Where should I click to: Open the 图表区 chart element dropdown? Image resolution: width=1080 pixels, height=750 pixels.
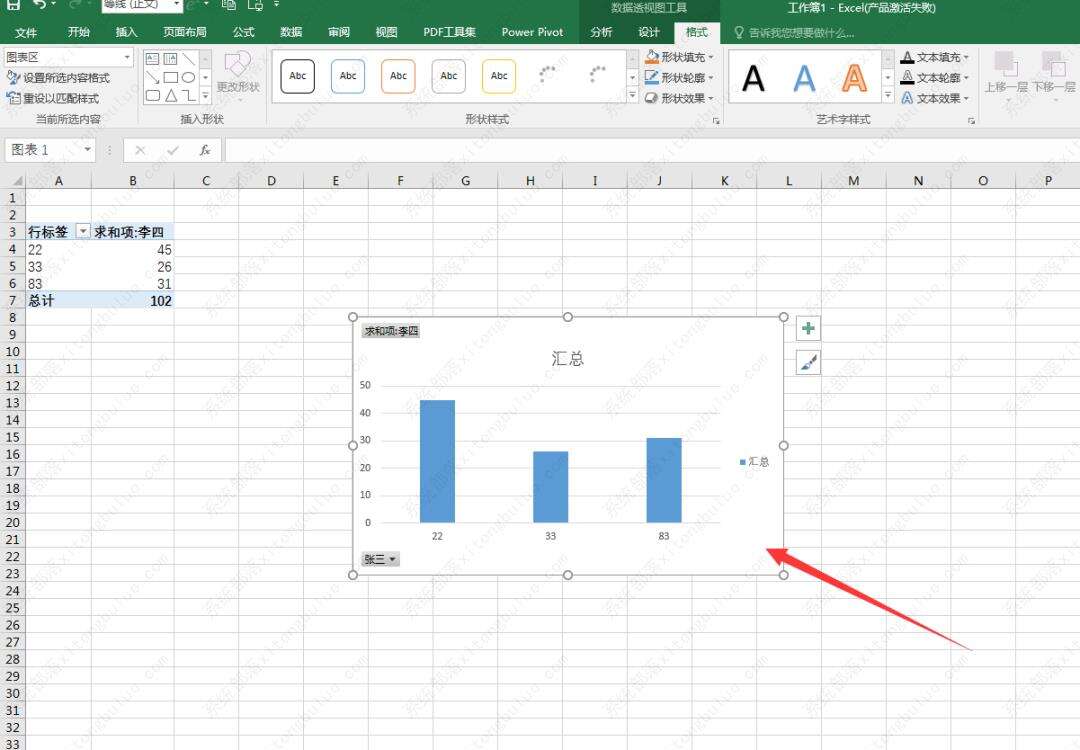126,58
